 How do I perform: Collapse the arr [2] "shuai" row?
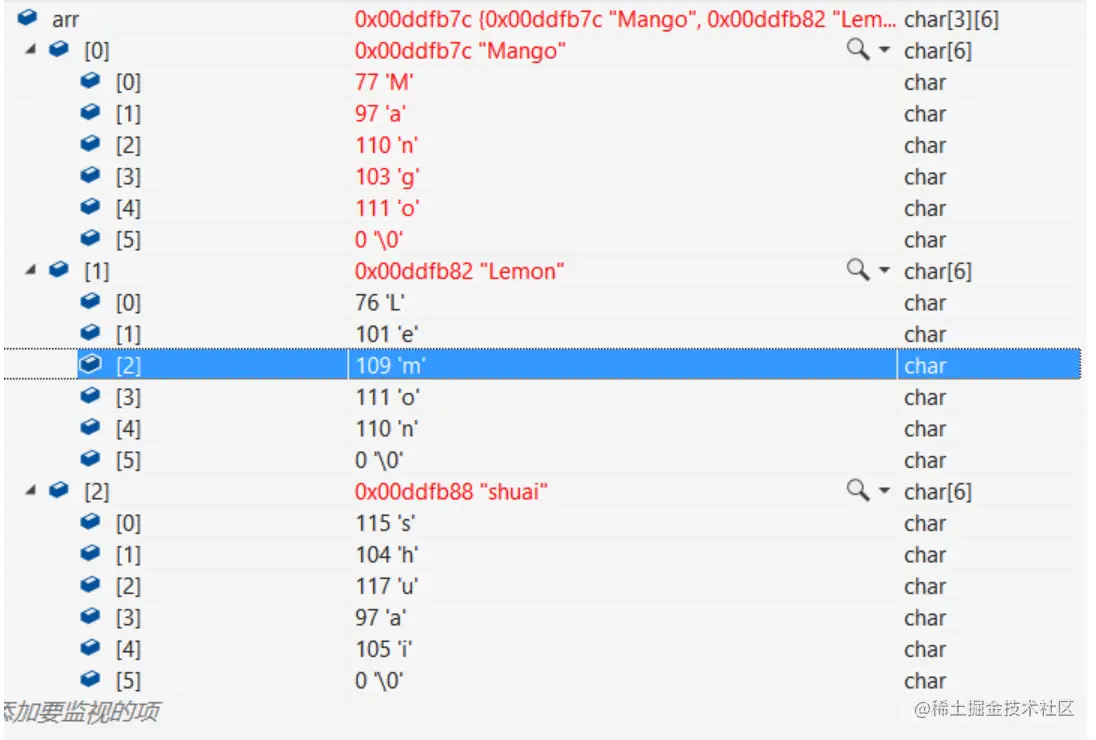click(x=31, y=491)
